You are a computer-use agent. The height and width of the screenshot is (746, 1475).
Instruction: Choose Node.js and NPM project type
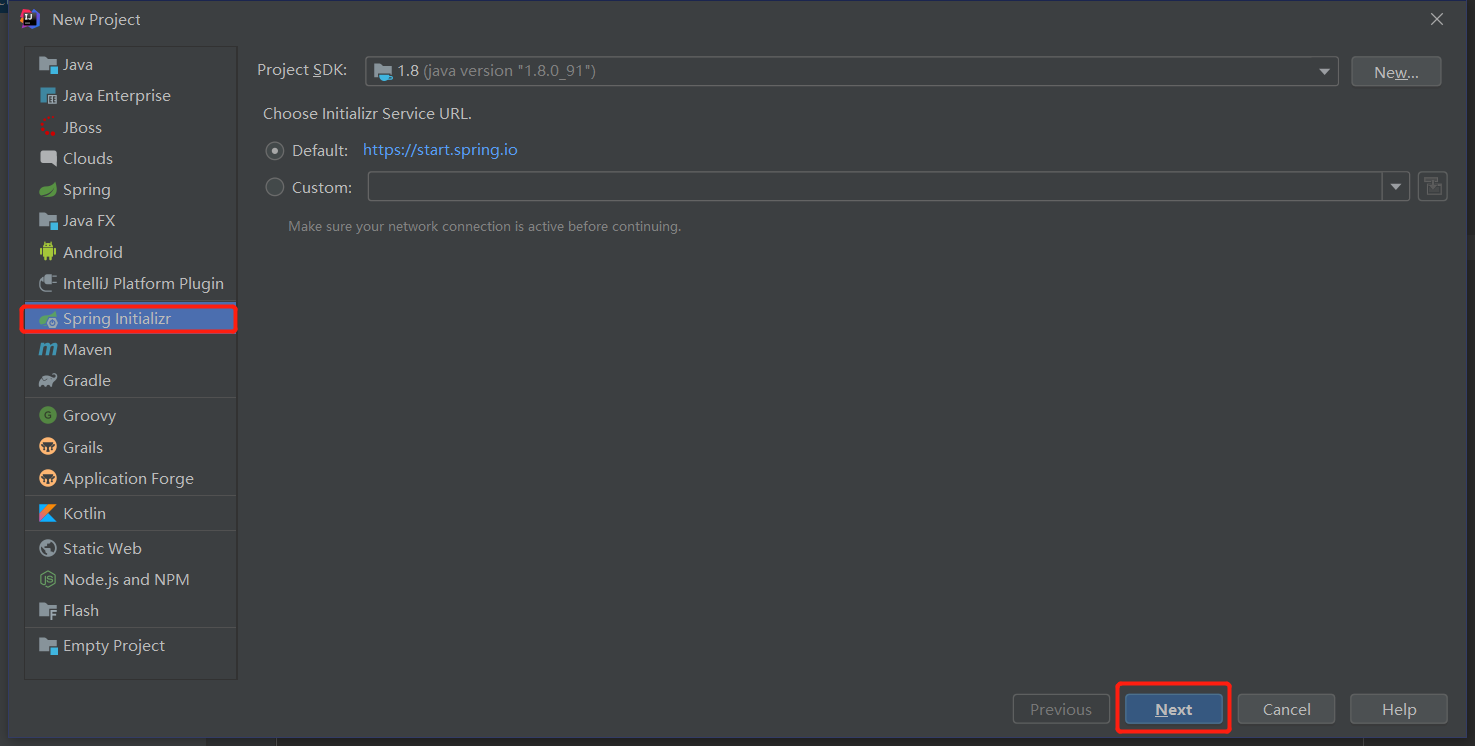pyautogui.click(x=130, y=579)
